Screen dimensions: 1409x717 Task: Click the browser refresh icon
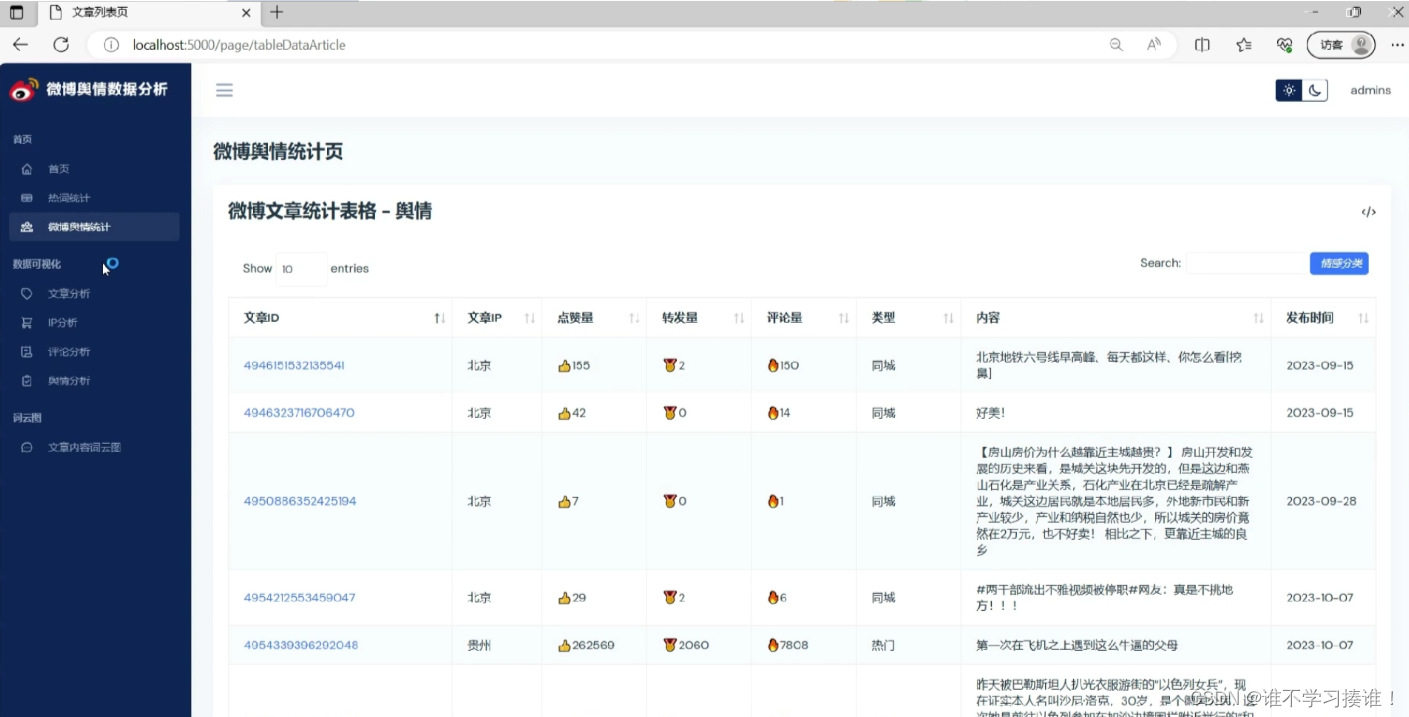point(61,45)
